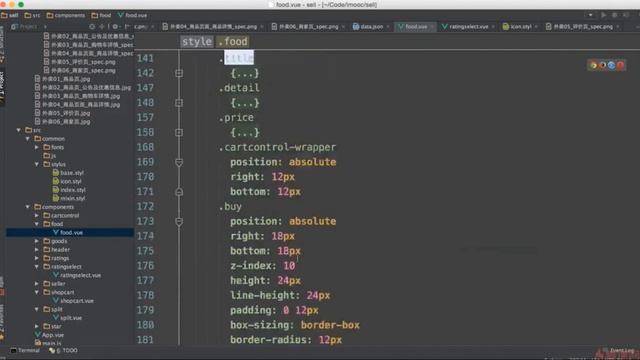Image resolution: width=640 pixels, height=360 pixels.
Task: Select ratingselect.vue in project tree
Action: 77,276
